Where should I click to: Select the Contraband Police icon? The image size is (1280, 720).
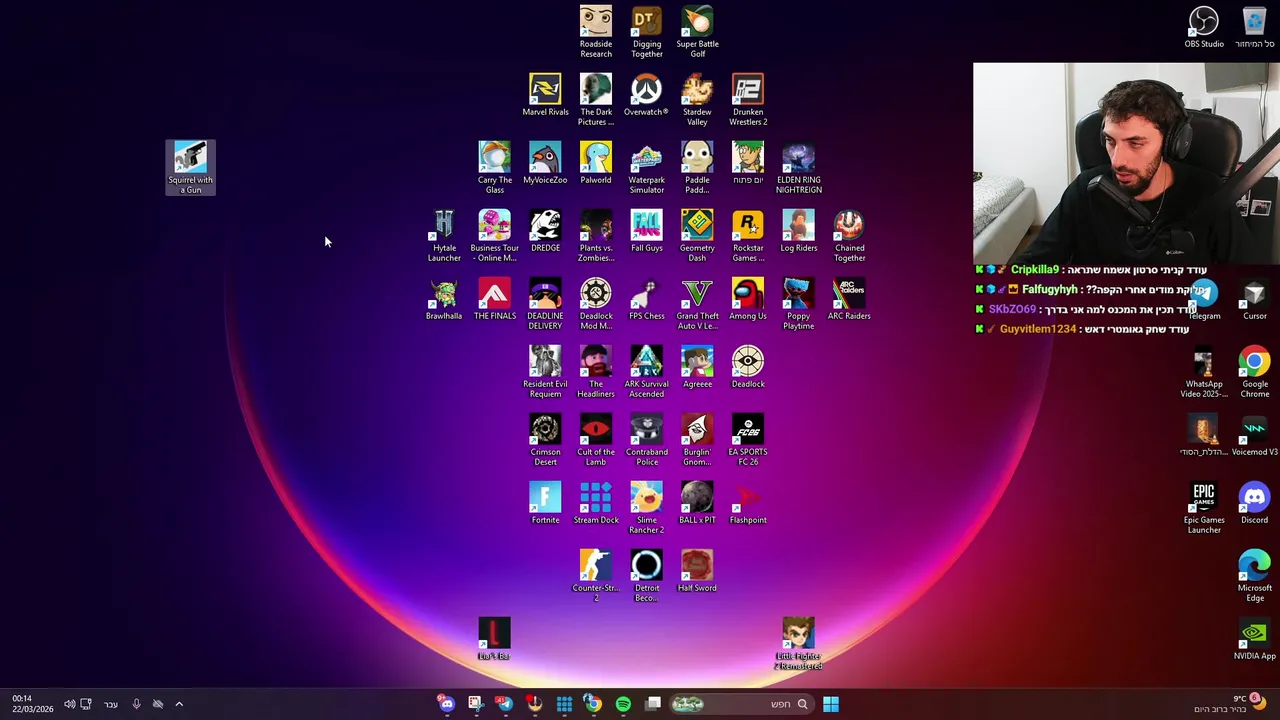point(647,440)
